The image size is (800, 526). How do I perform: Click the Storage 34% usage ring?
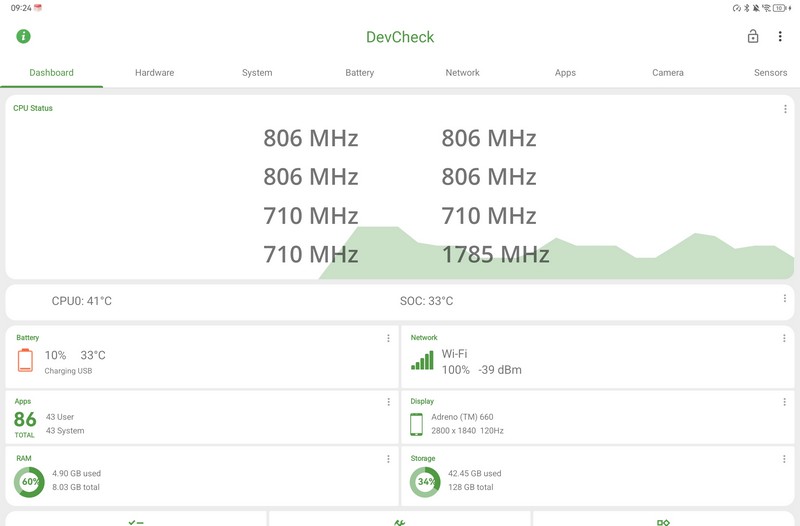click(x=425, y=482)
